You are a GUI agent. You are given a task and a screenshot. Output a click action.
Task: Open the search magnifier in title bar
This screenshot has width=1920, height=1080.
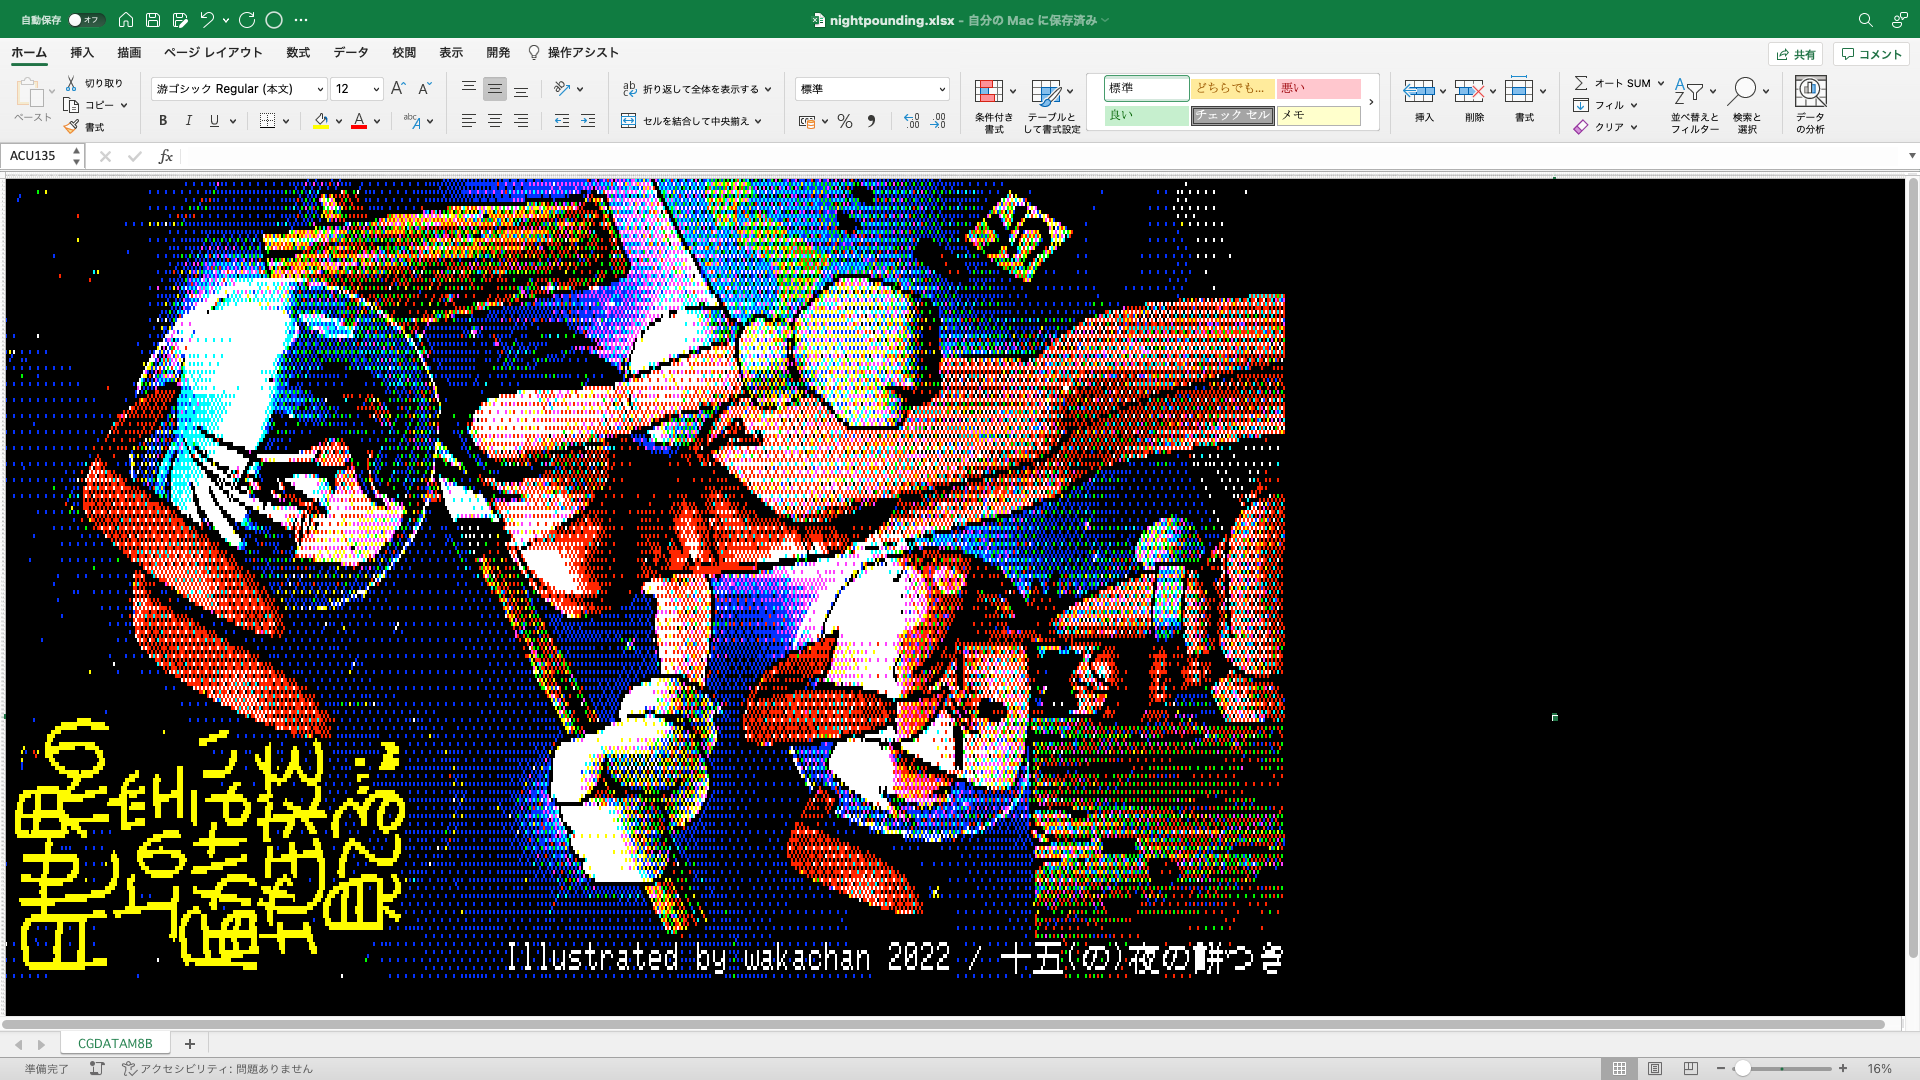point(1865,20)
